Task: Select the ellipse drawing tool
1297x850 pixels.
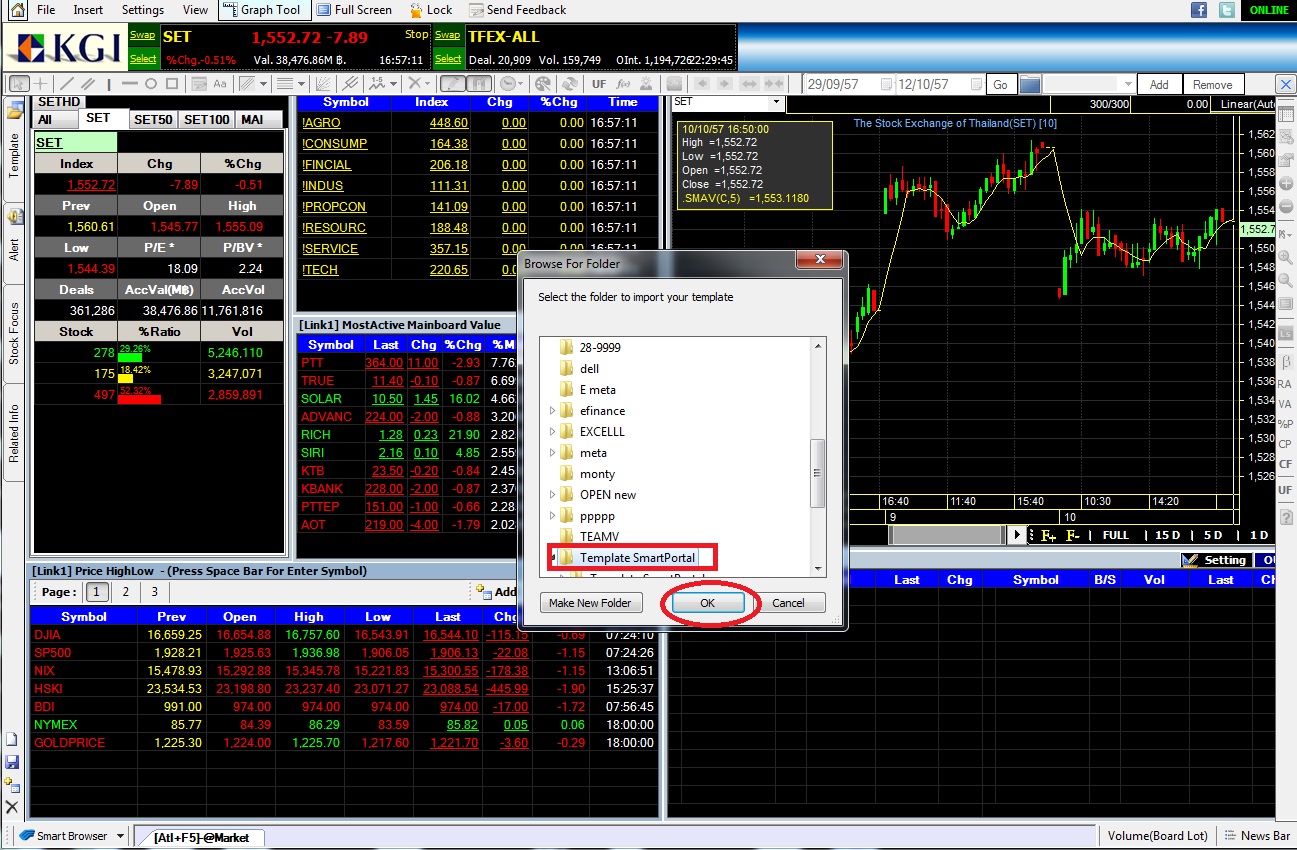Action: [x=151, y=84]
